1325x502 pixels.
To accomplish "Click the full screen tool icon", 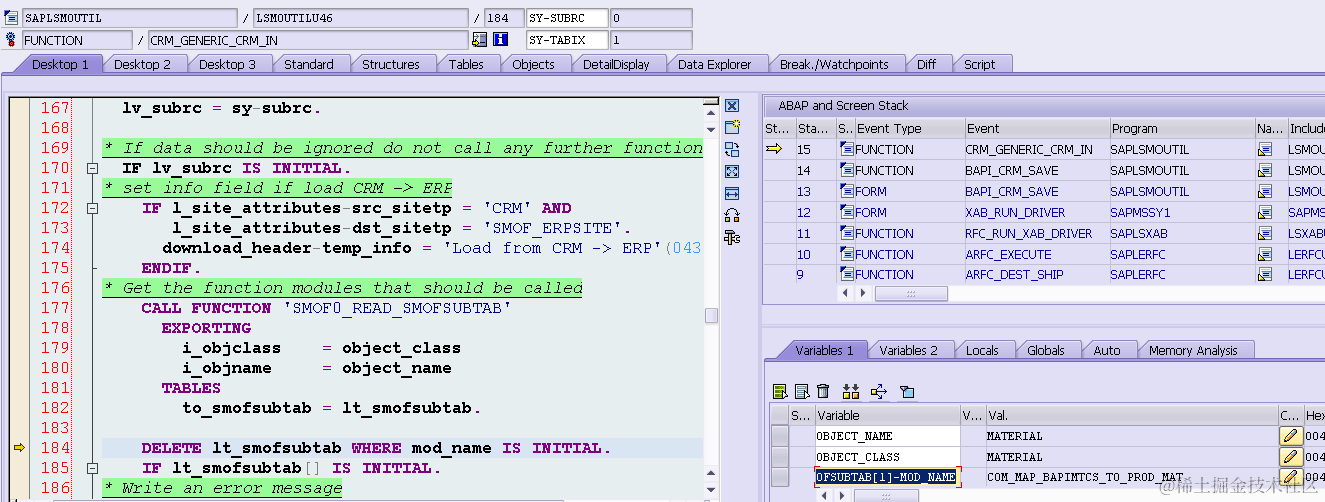I will click(x=732, y=171).
